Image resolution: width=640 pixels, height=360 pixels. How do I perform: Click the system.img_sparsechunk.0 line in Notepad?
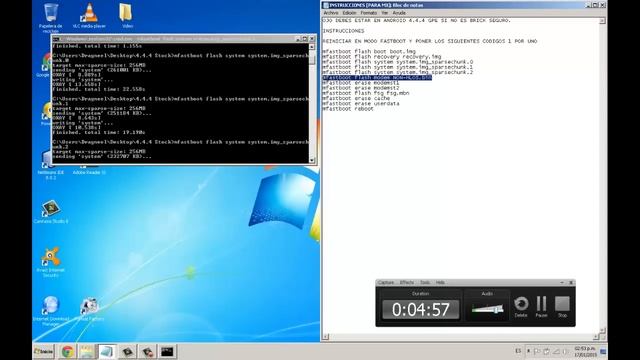click(x=398, y=62)
